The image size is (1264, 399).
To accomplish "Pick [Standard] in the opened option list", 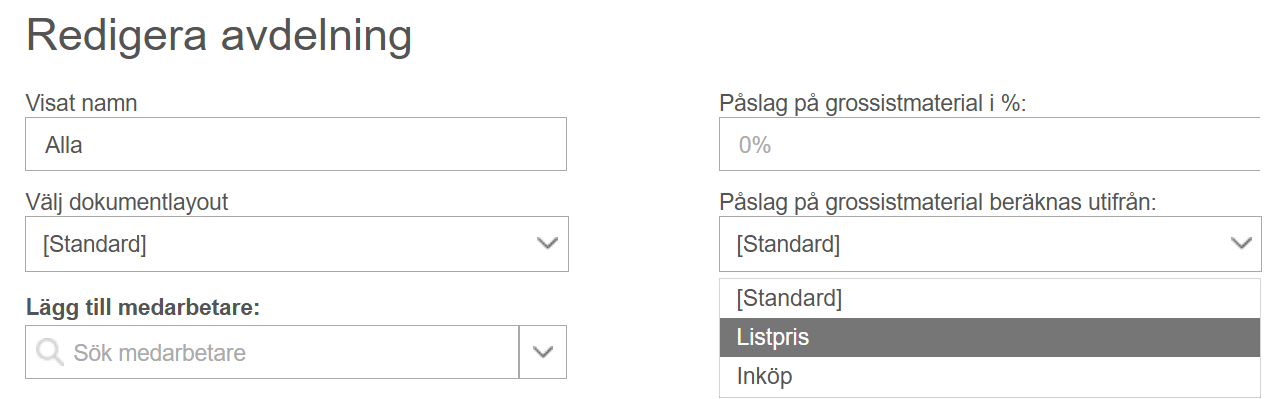I will (989, 298).
